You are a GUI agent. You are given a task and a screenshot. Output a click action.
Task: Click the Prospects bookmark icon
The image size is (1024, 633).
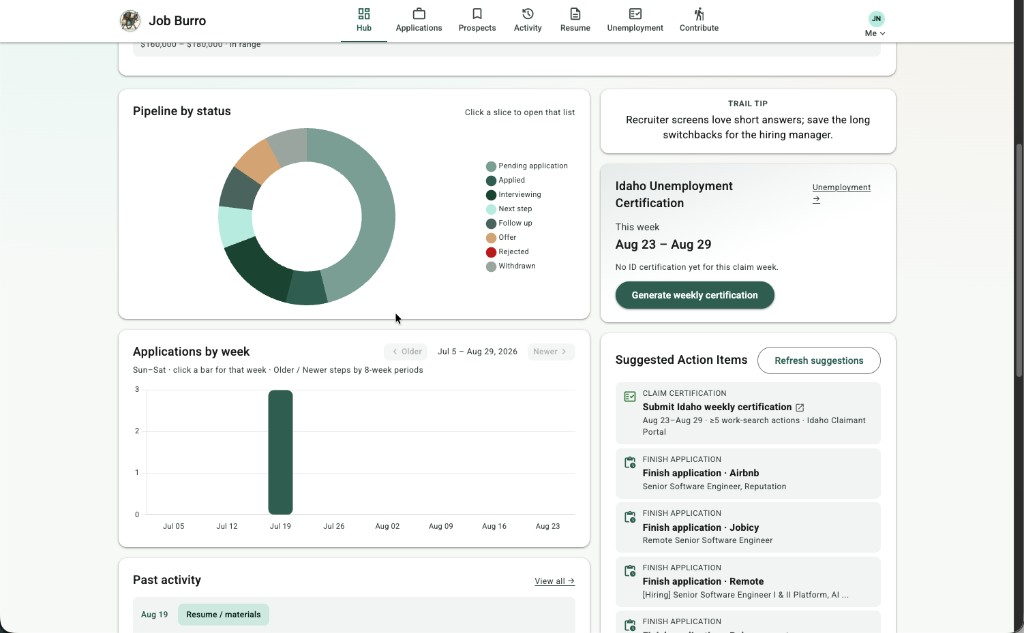point(477,14)
